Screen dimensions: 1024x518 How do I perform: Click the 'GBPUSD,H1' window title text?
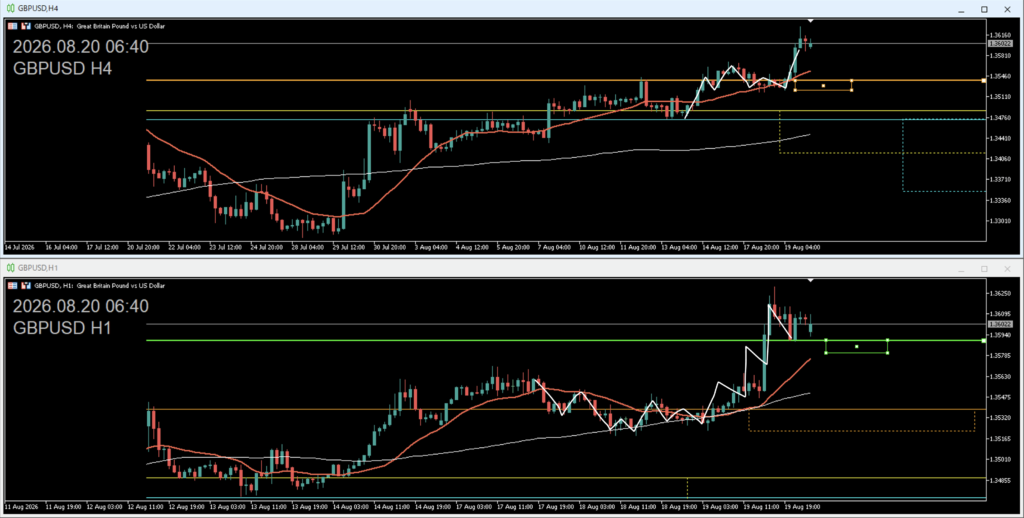tap(38, 268)
